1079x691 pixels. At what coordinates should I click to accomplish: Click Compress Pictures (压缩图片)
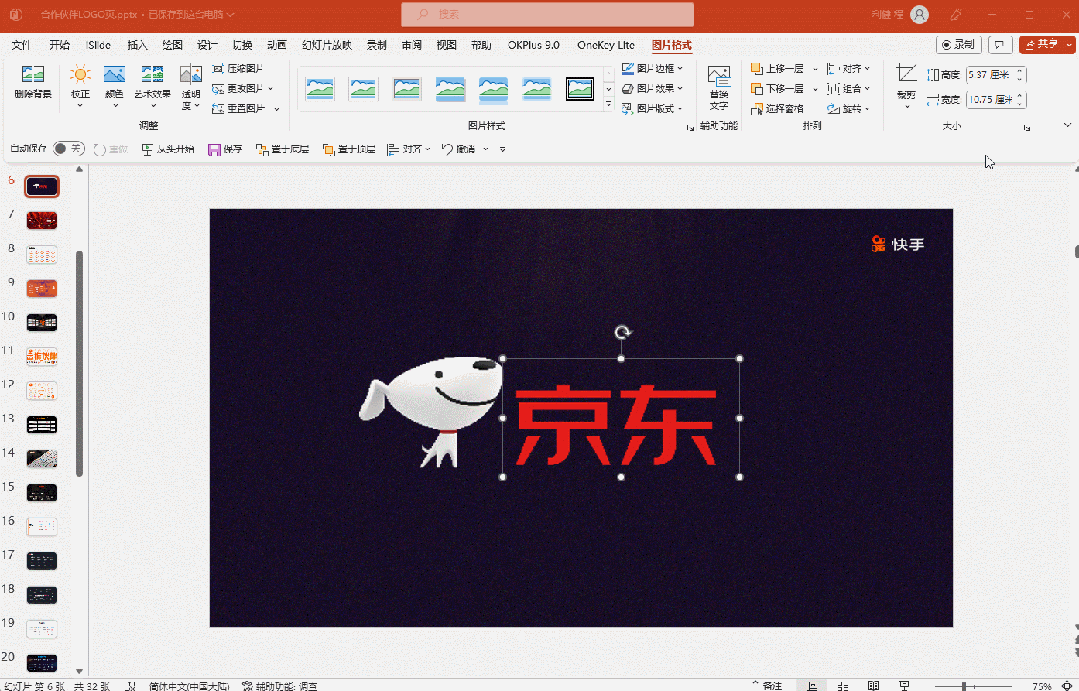tap(237, 69)
